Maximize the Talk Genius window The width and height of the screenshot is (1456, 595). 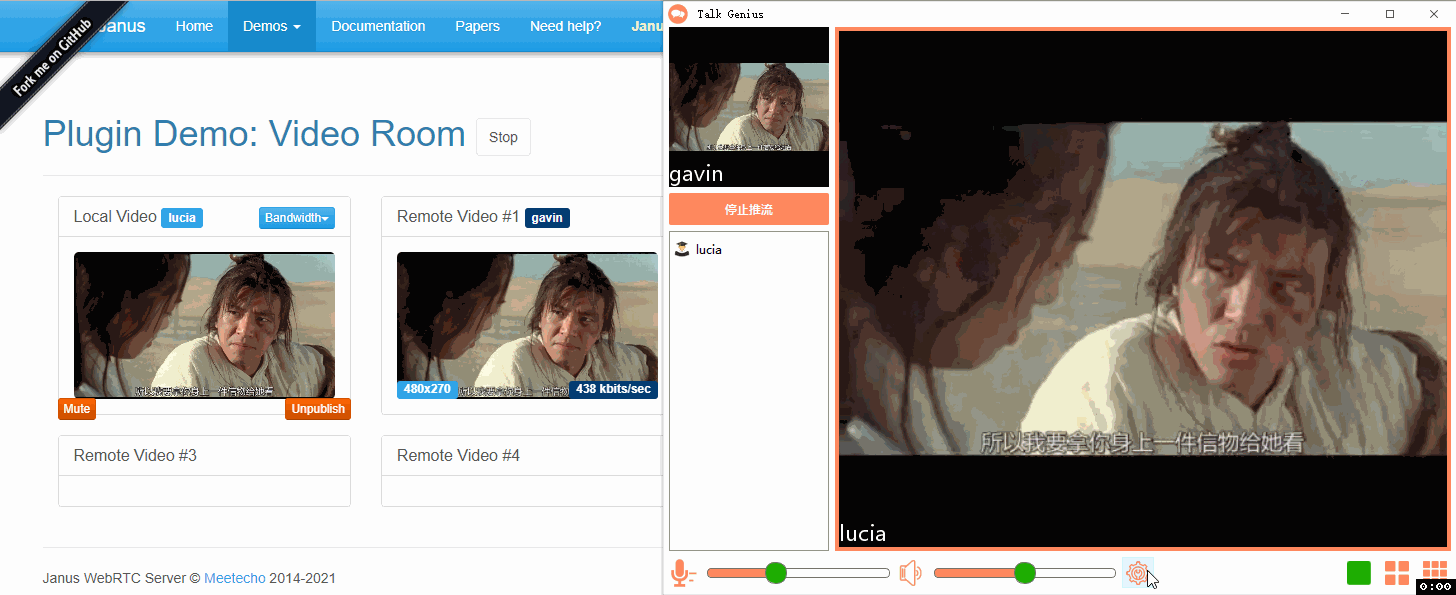(x=1390, y=13)
